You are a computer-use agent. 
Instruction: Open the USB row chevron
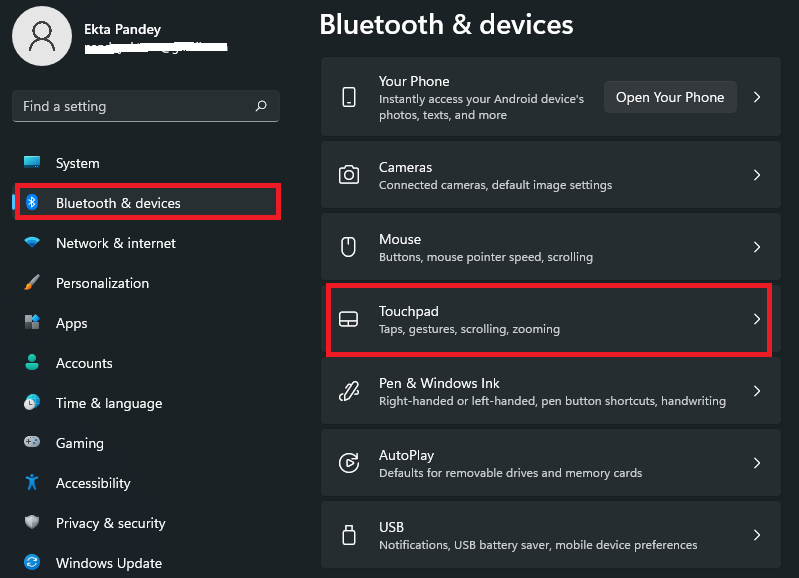757,535
